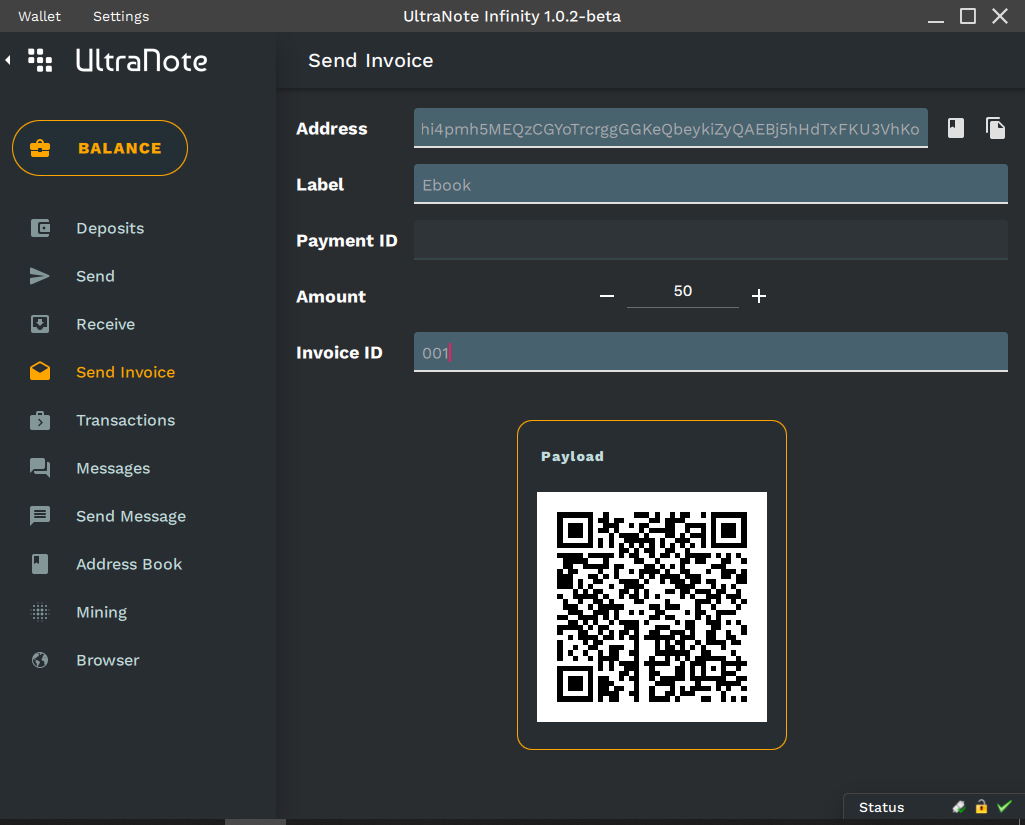
Task: Click the wallet lock status icon
Action: tap(981, 807)
